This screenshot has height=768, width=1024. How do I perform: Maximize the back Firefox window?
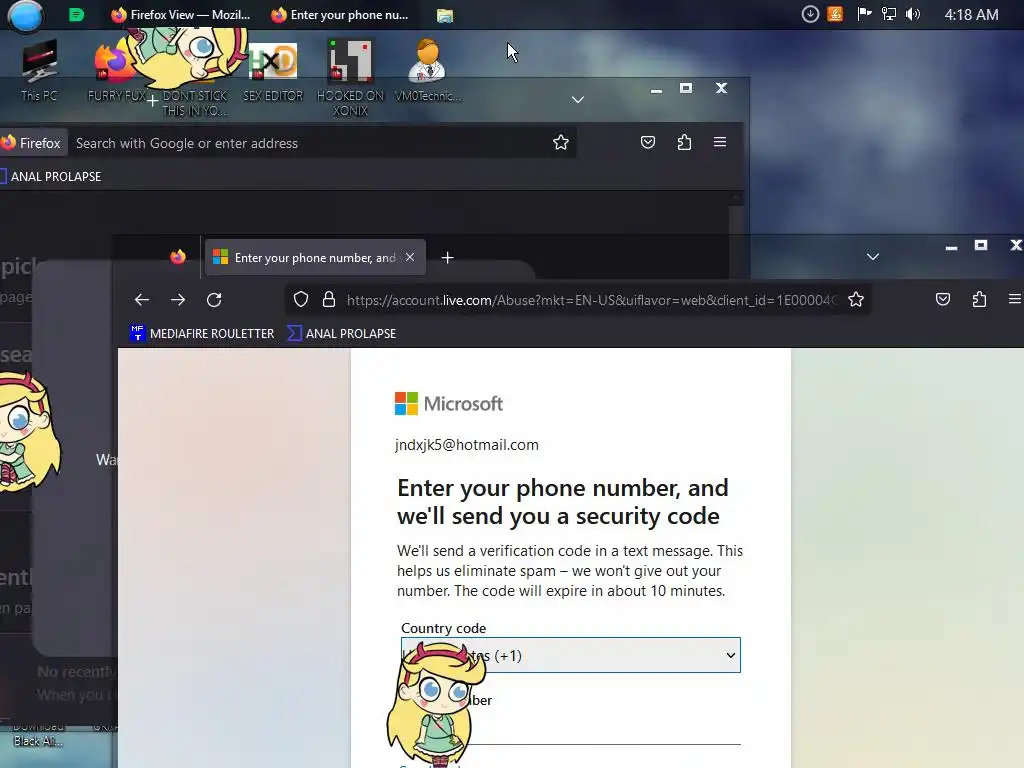click(686, 88)
